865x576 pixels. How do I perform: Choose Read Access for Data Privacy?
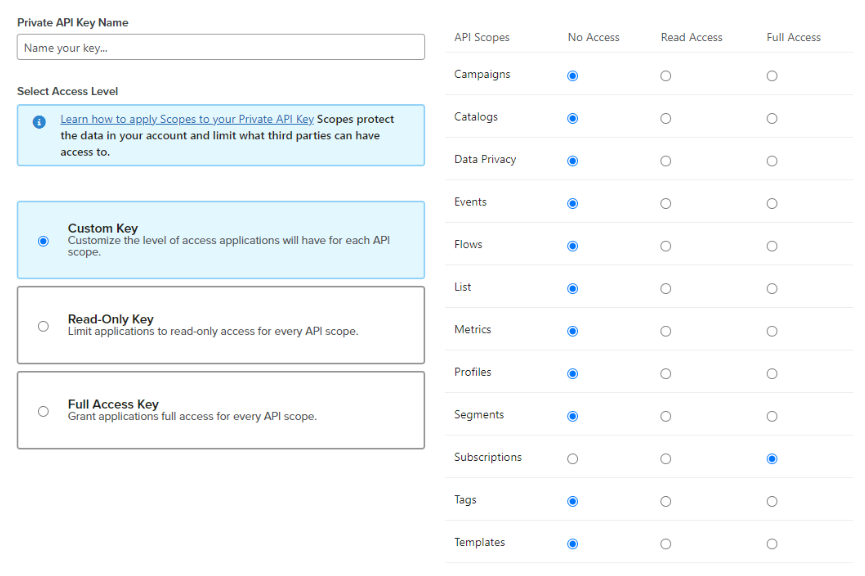click(666, 161)
